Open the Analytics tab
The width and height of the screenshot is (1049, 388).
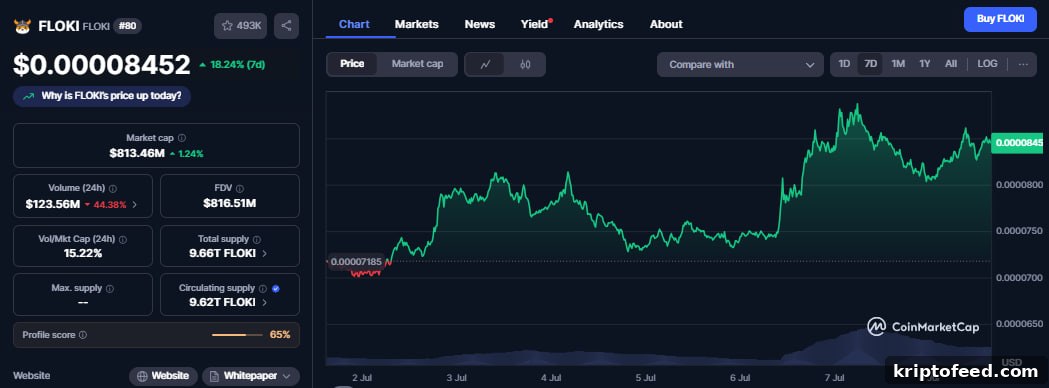coord(599,24)
